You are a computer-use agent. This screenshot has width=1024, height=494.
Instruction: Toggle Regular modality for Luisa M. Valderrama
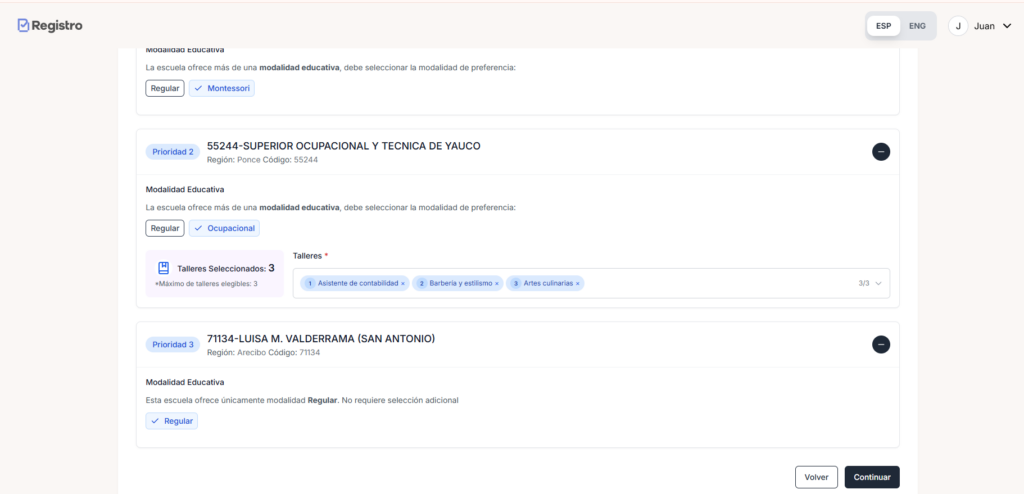[x=172, y=421]
